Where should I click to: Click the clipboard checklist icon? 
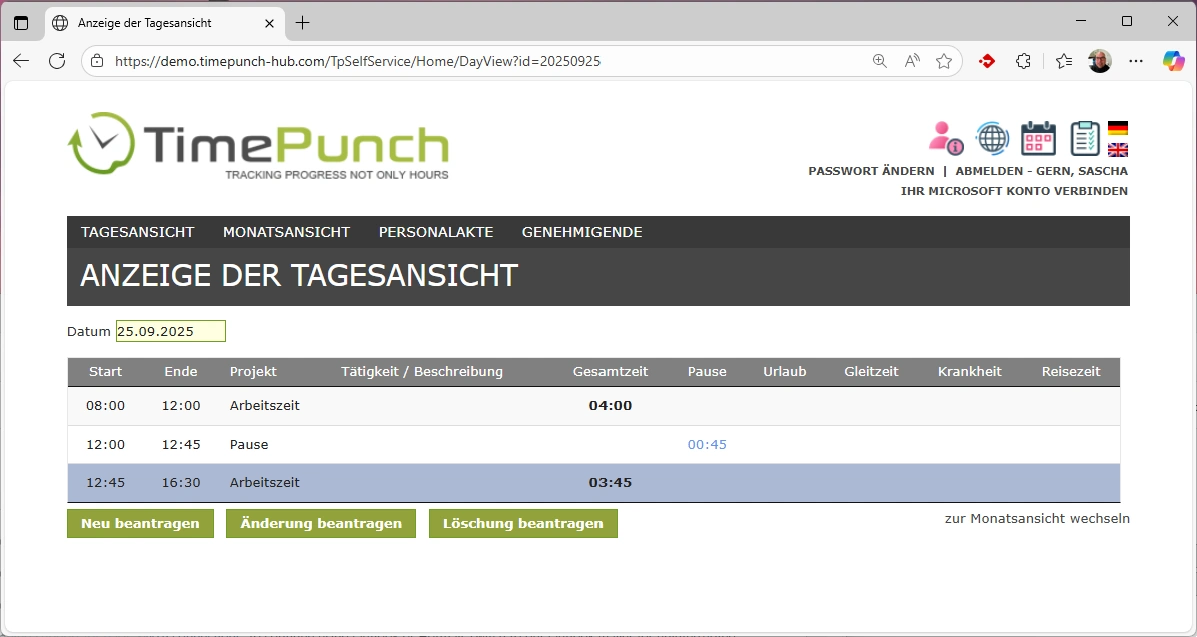tap(1084, 138)
